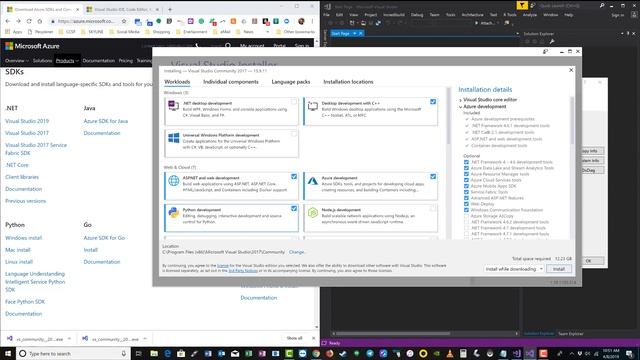The image size is (640, 360).
Task: Click the Chrome back arrow
Action: [x=8, y=21]
